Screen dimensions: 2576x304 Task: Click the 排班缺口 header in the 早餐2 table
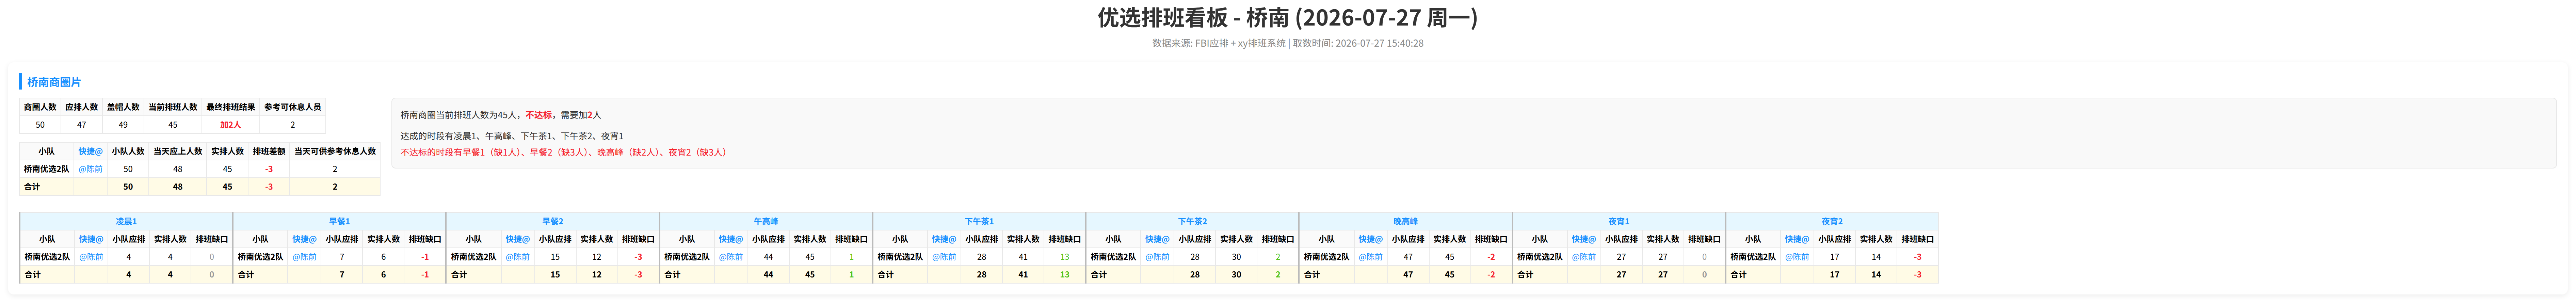click(x=638, y=239)
